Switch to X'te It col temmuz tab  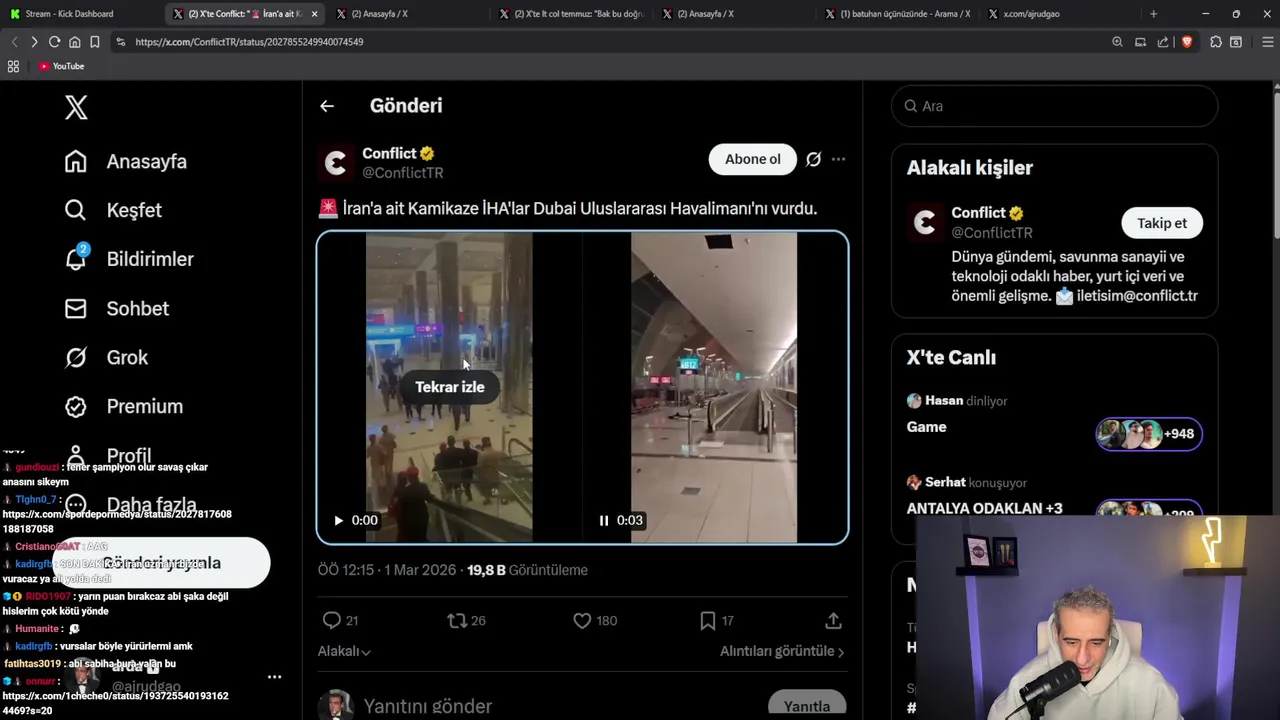[570, 14]
